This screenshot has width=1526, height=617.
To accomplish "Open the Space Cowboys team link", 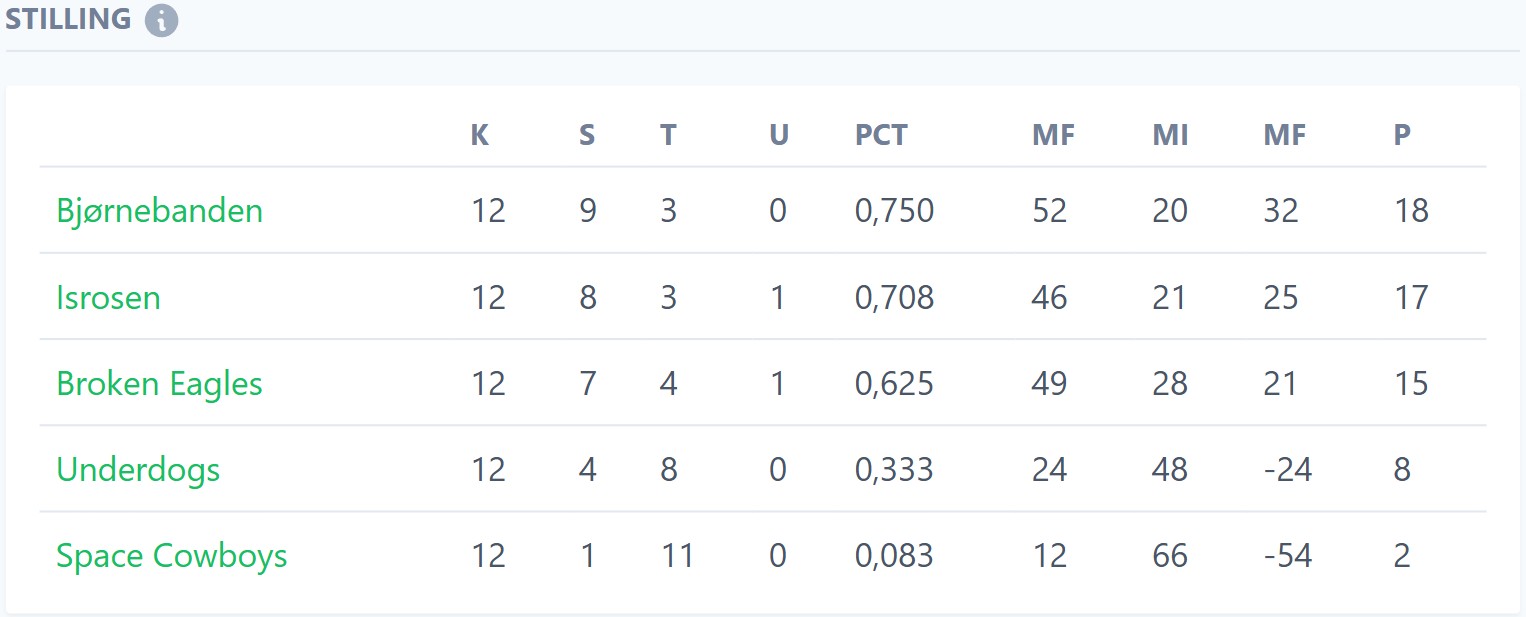I will (171, 556).
